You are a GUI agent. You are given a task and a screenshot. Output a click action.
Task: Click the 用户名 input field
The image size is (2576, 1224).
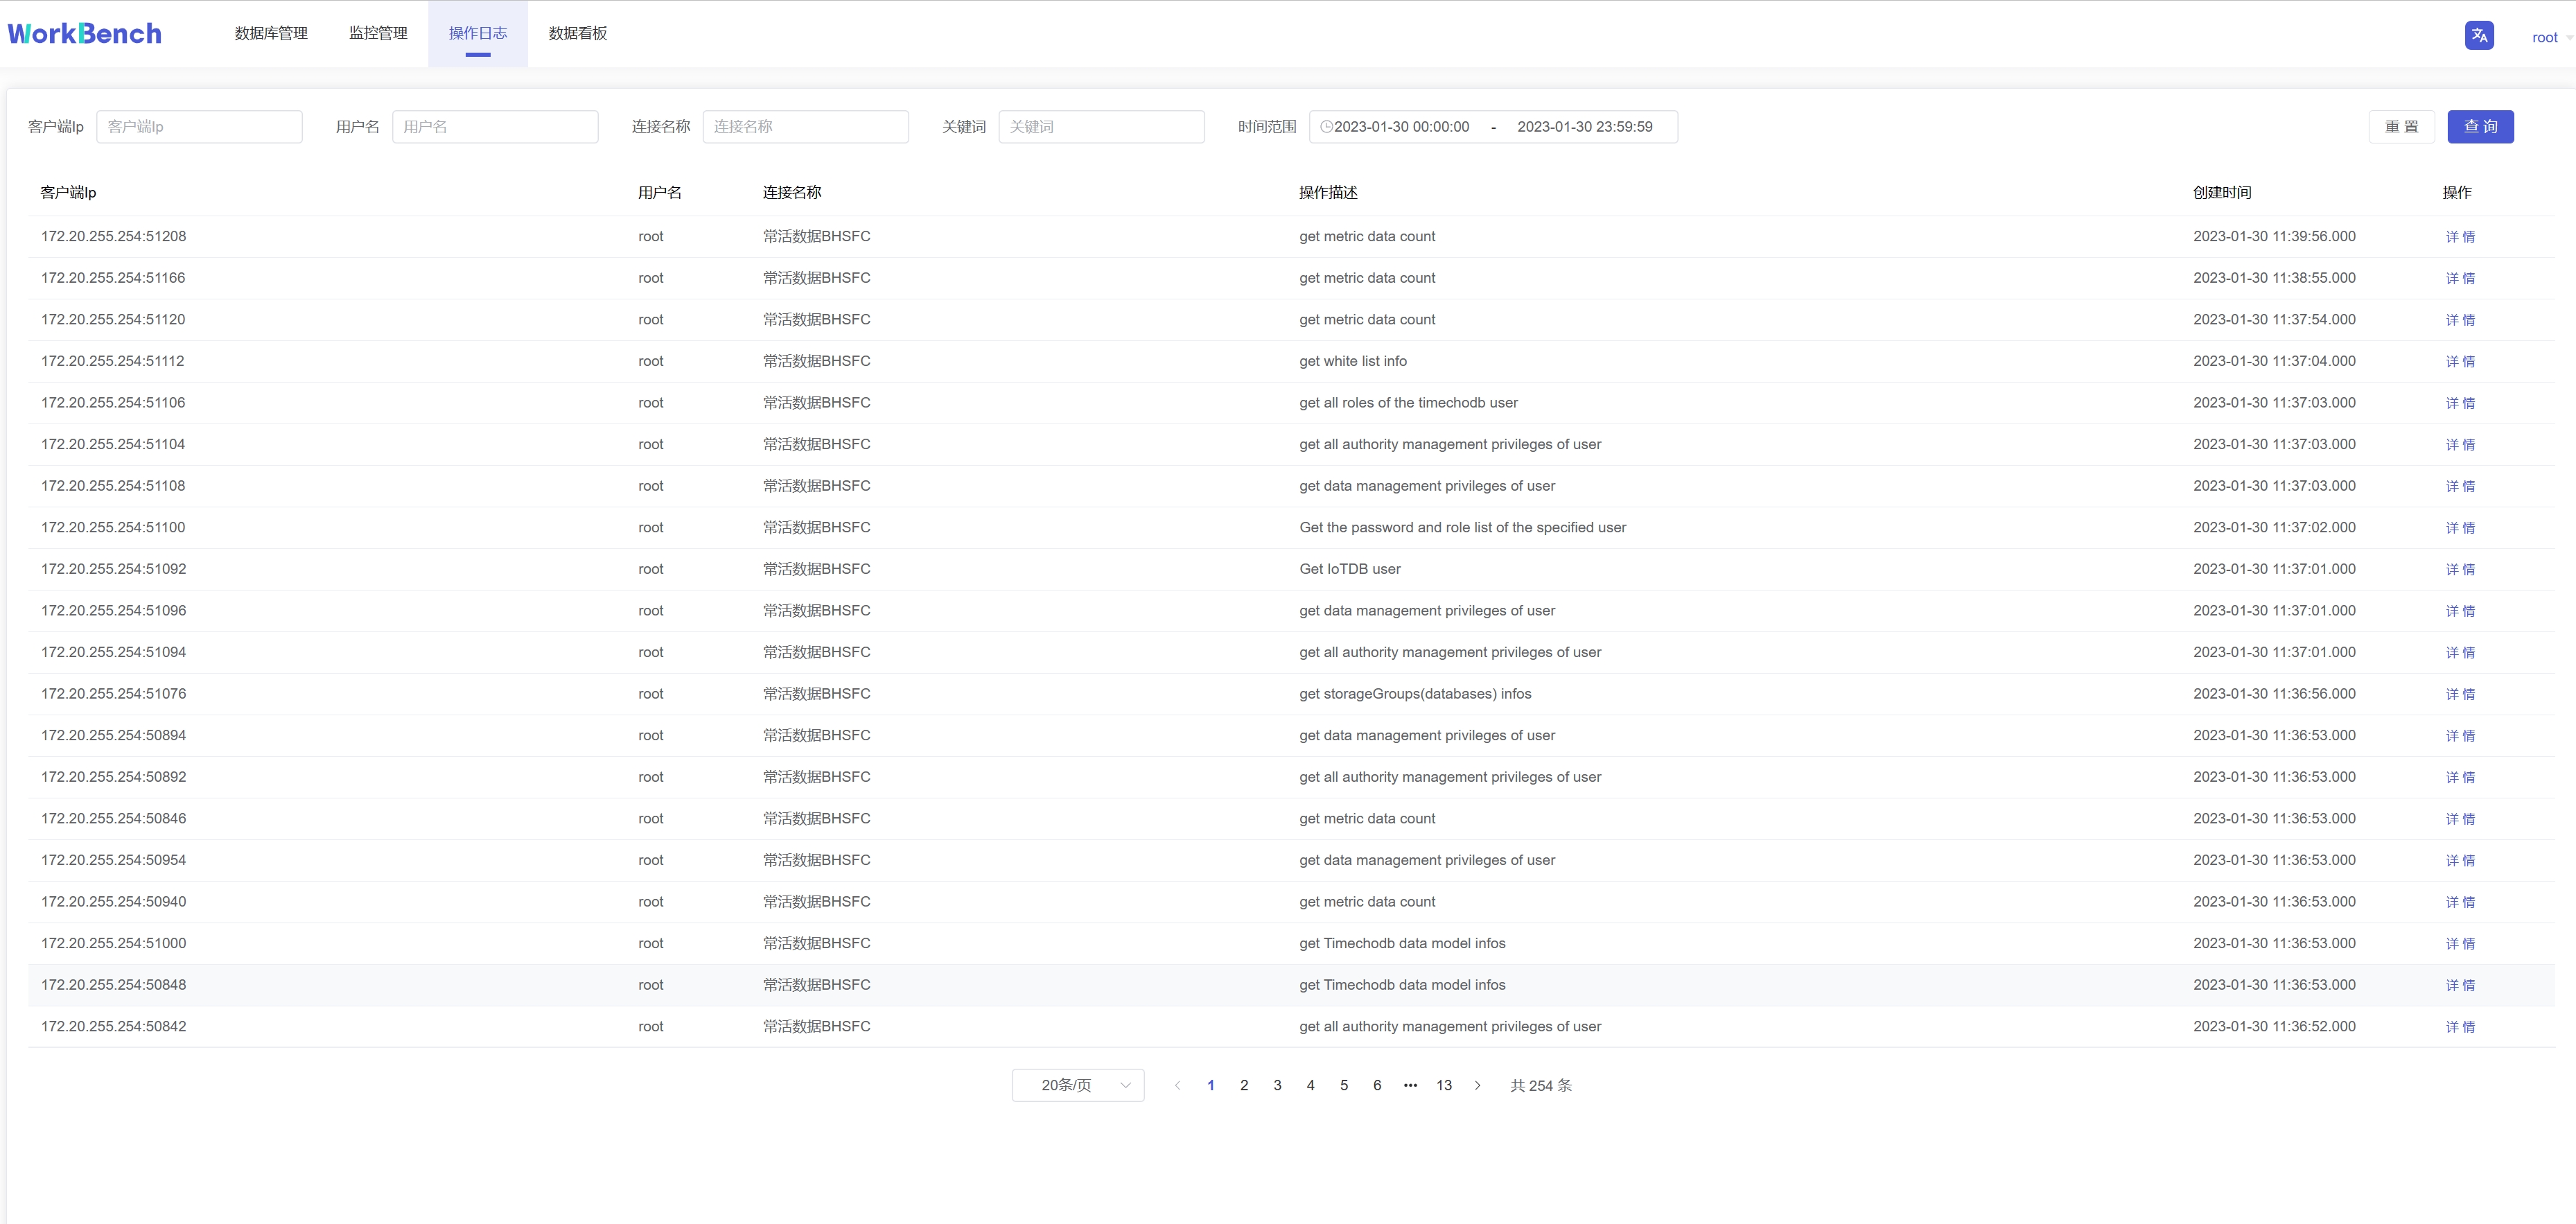pyautogui.click(x=496, y=126)
